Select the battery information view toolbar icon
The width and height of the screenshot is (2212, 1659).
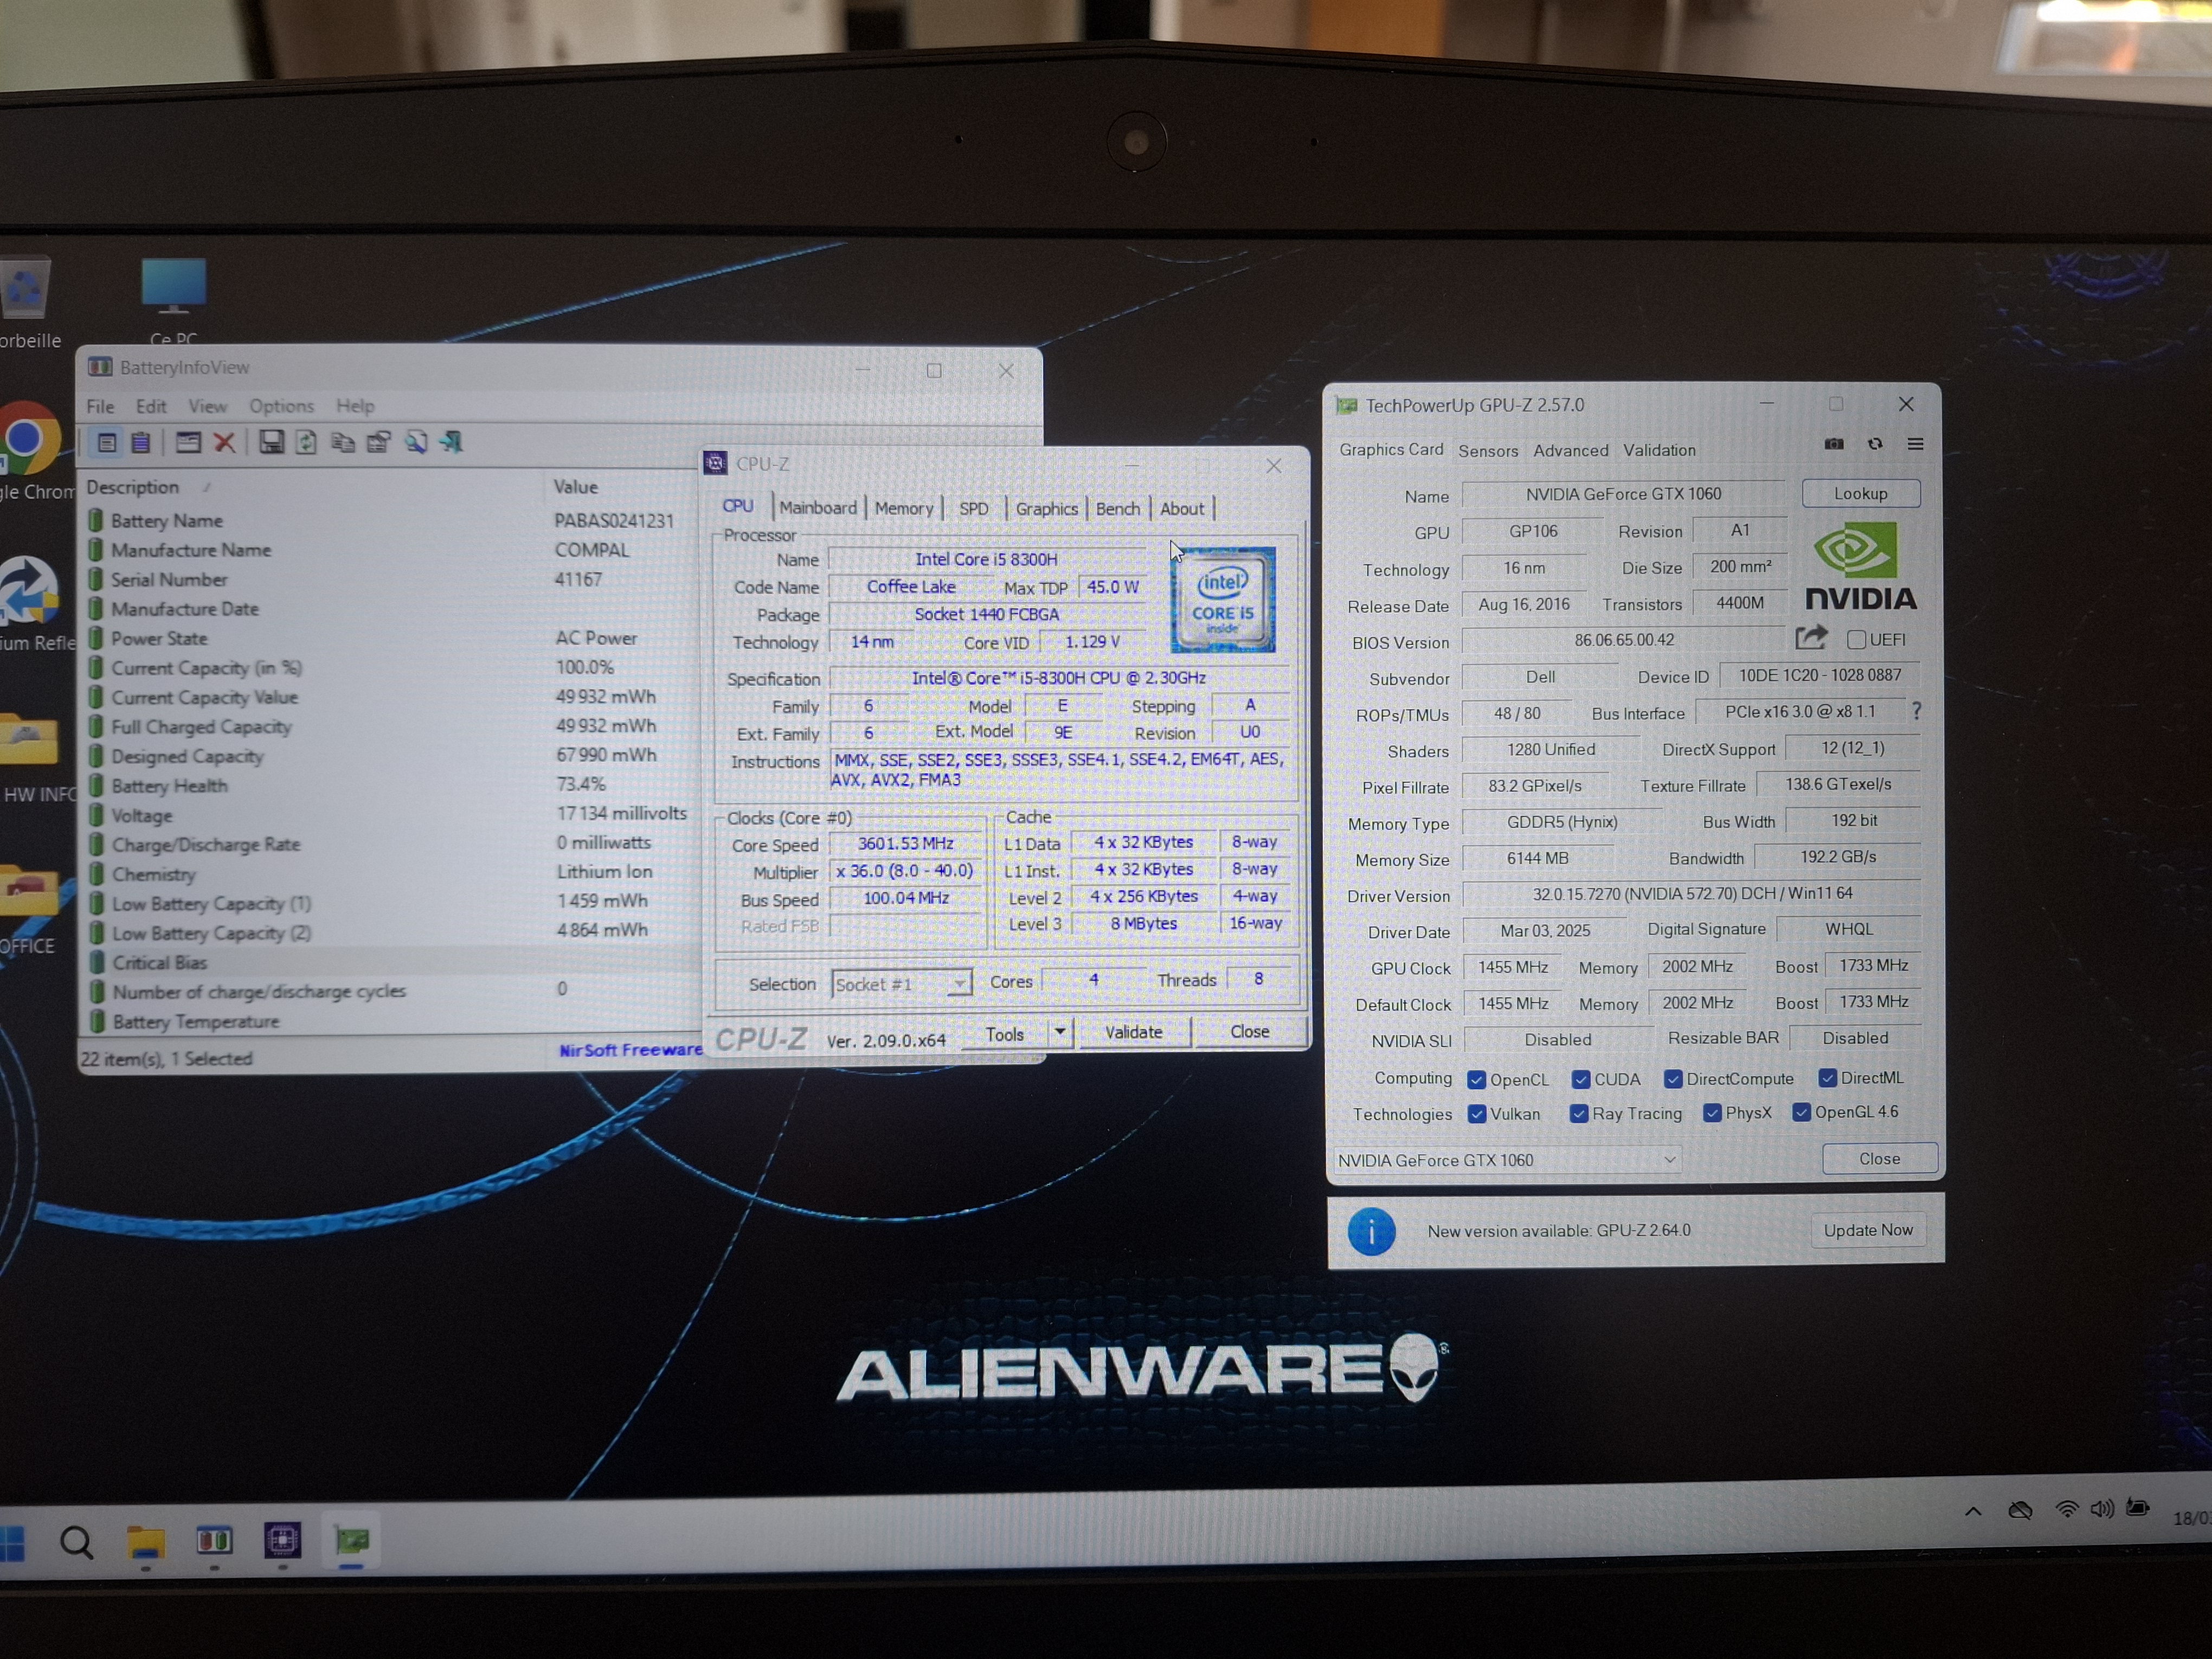pos(107,442)
